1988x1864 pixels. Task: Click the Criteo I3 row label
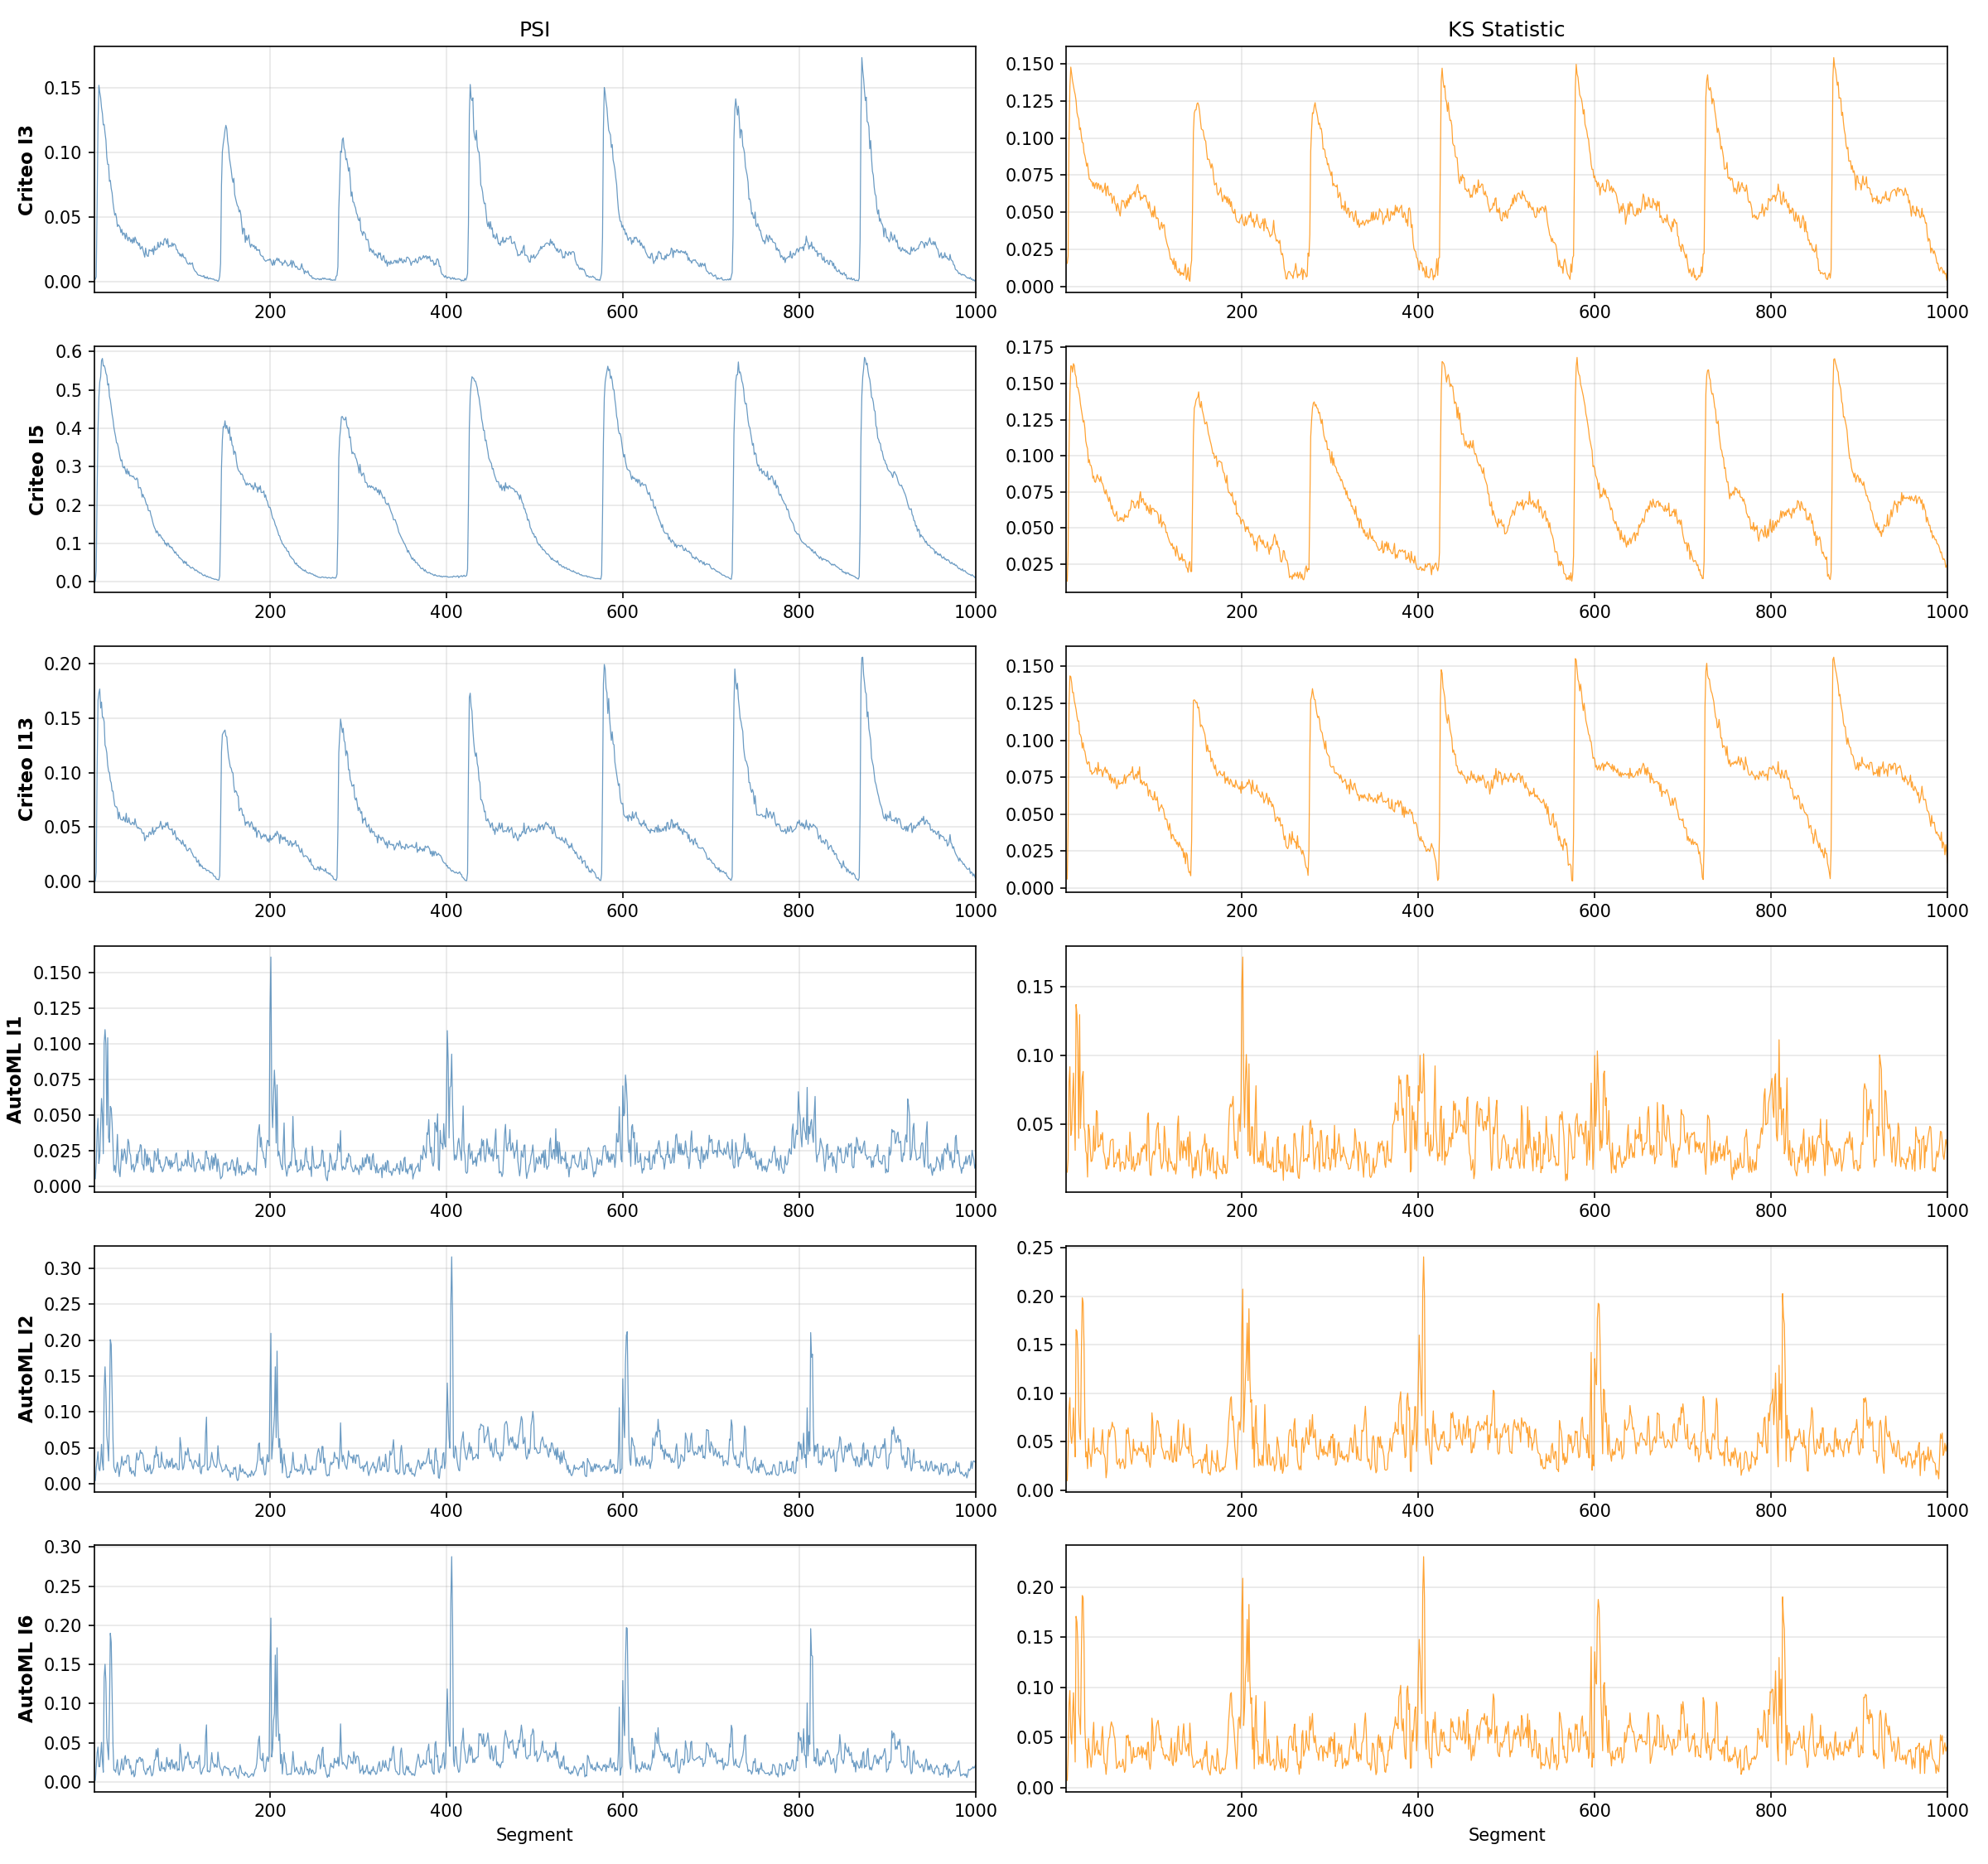click(26, 170)
